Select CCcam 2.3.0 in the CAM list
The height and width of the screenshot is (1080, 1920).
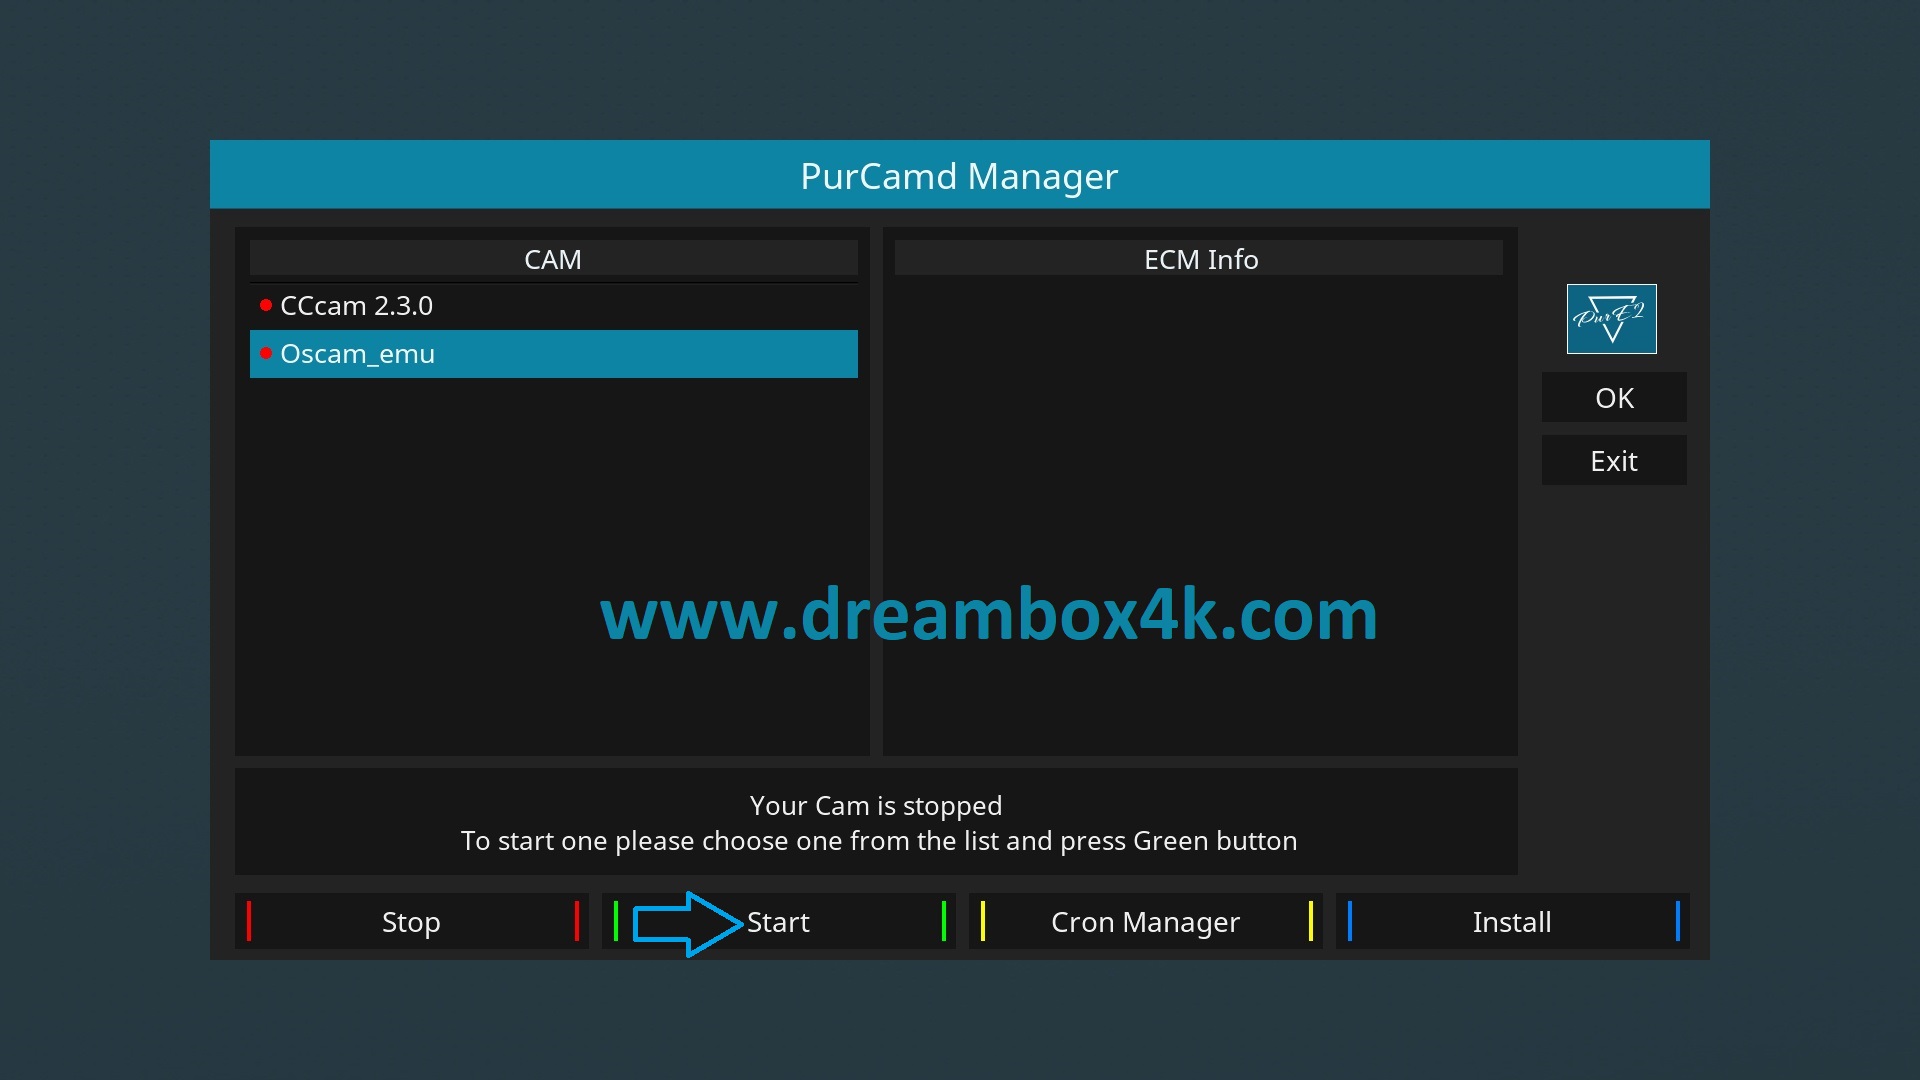coord(553,306)
